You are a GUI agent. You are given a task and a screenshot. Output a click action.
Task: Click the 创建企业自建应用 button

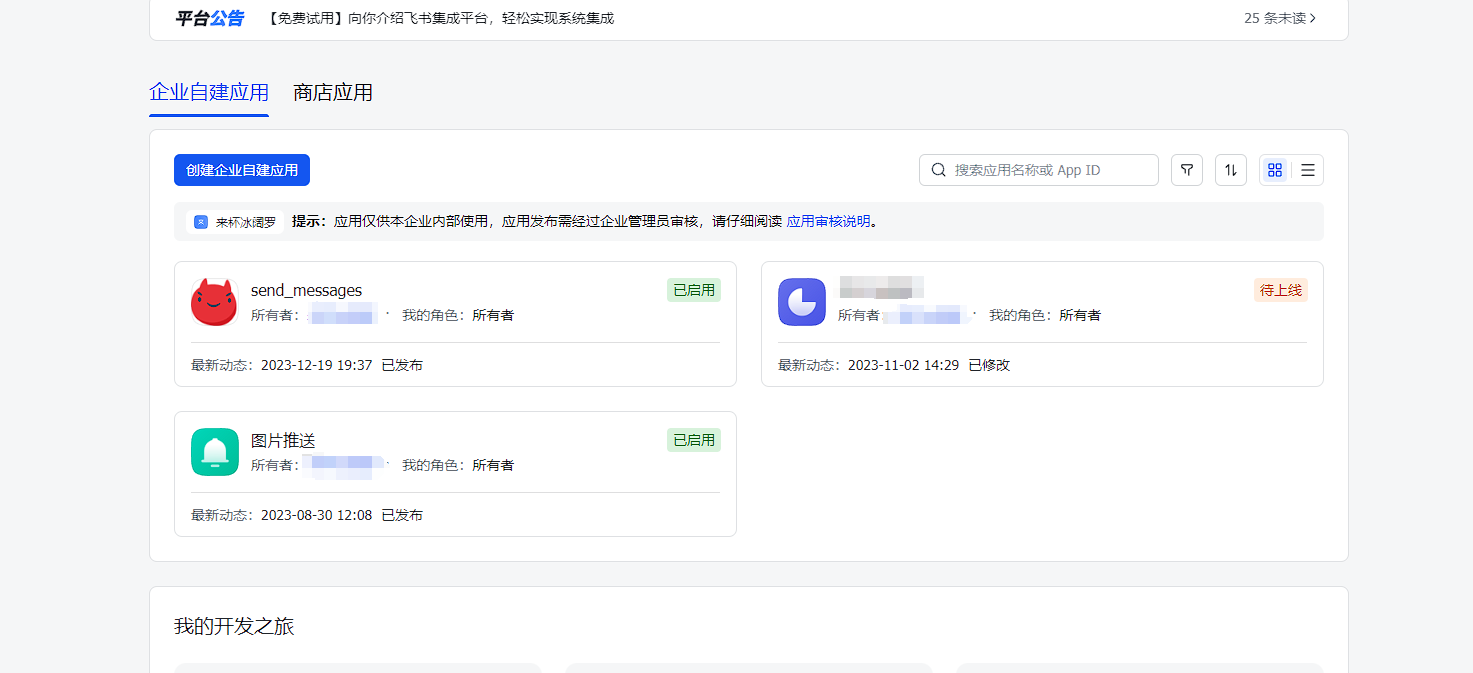pyautogui.click(x=242, y=170)
